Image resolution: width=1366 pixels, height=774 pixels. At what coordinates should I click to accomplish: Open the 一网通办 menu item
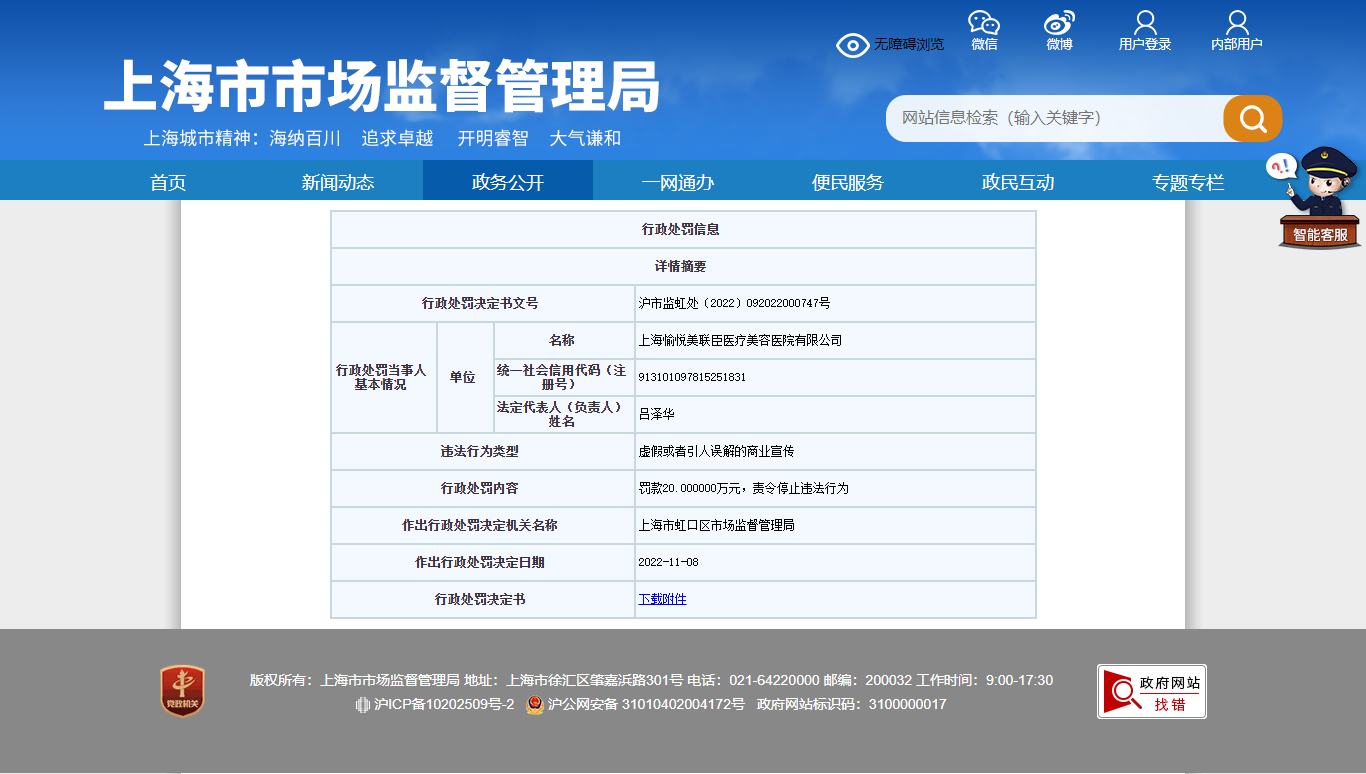(x=678, y=182)
